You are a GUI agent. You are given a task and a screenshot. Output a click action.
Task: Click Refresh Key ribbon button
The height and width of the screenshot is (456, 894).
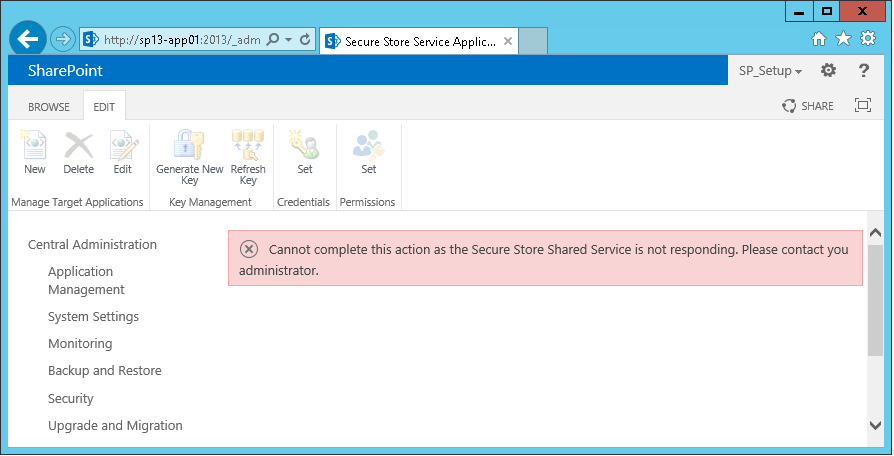pos(248,157)
